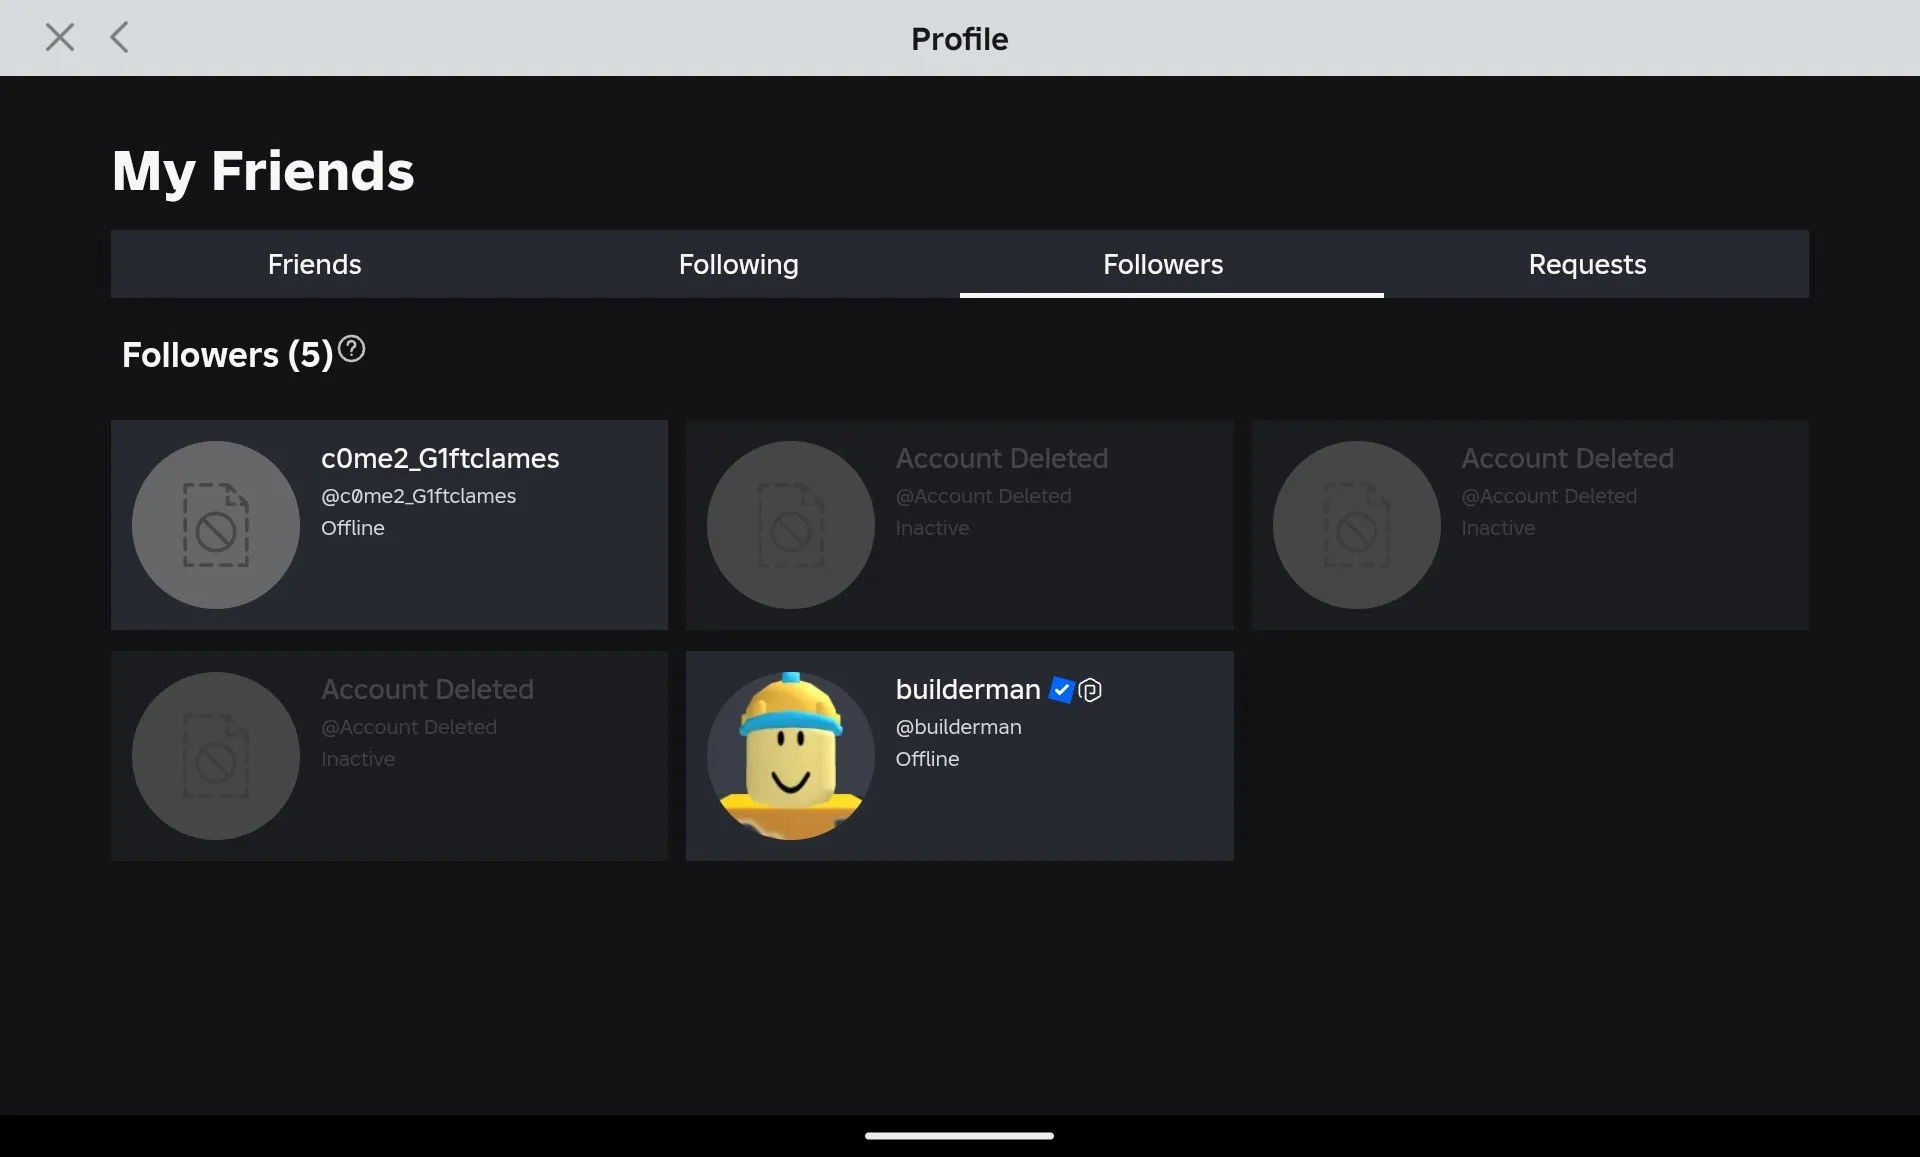Image resolution: width=1920 pixels, height=1157 pixels.
Task: Click the blue verified badge beside builderman
Action: pyautogui.click(x=1061, y=690)
